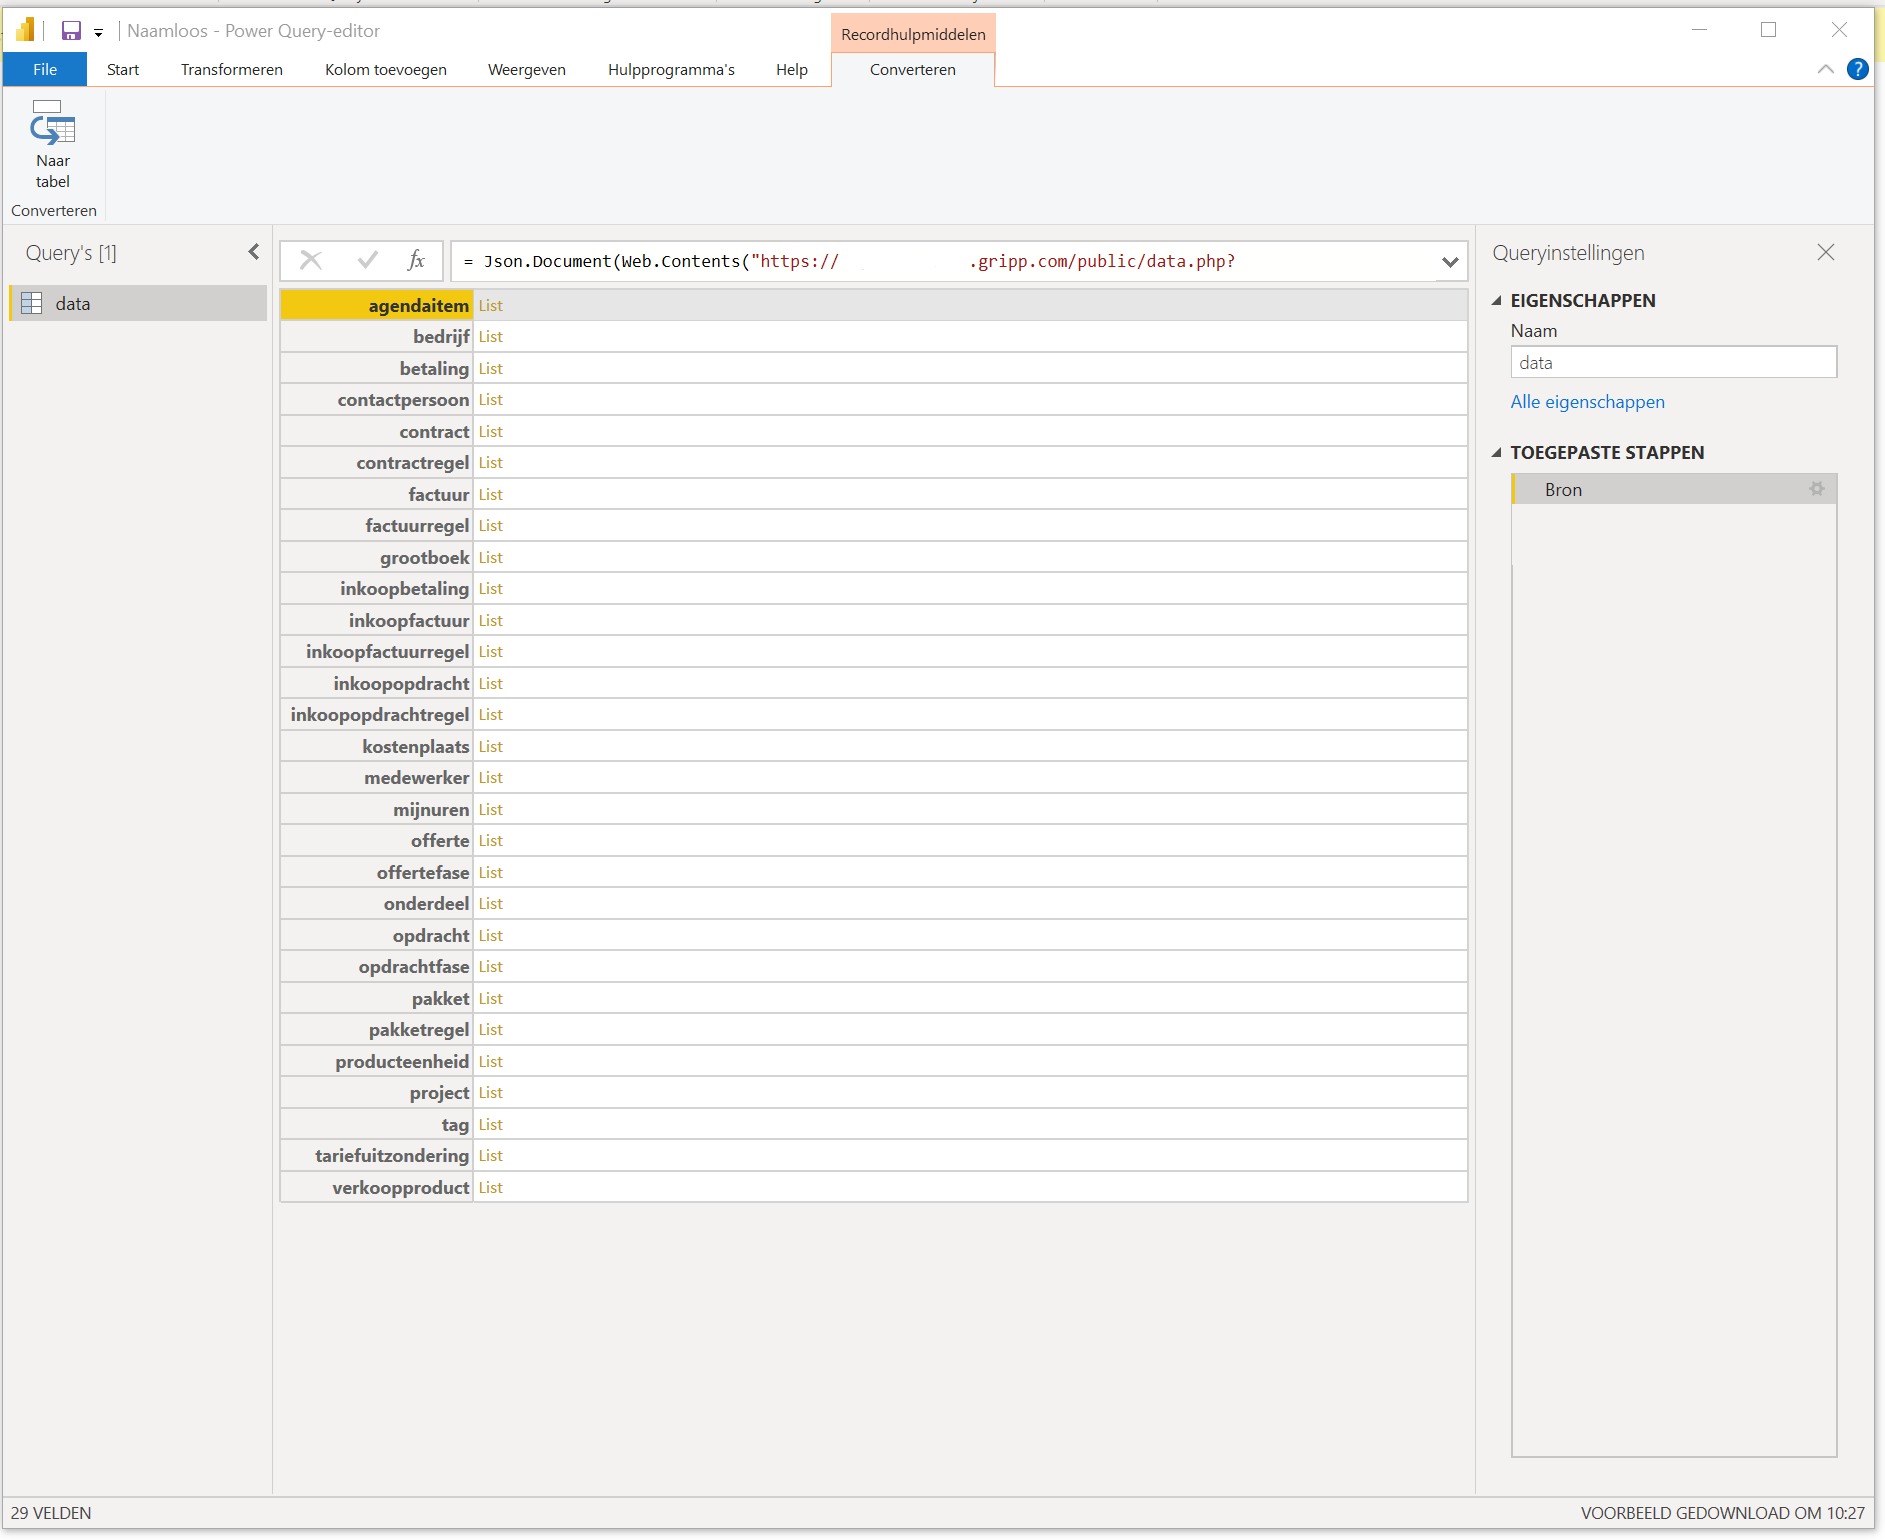Collapse the Query's pane arrow

[253, 252]
